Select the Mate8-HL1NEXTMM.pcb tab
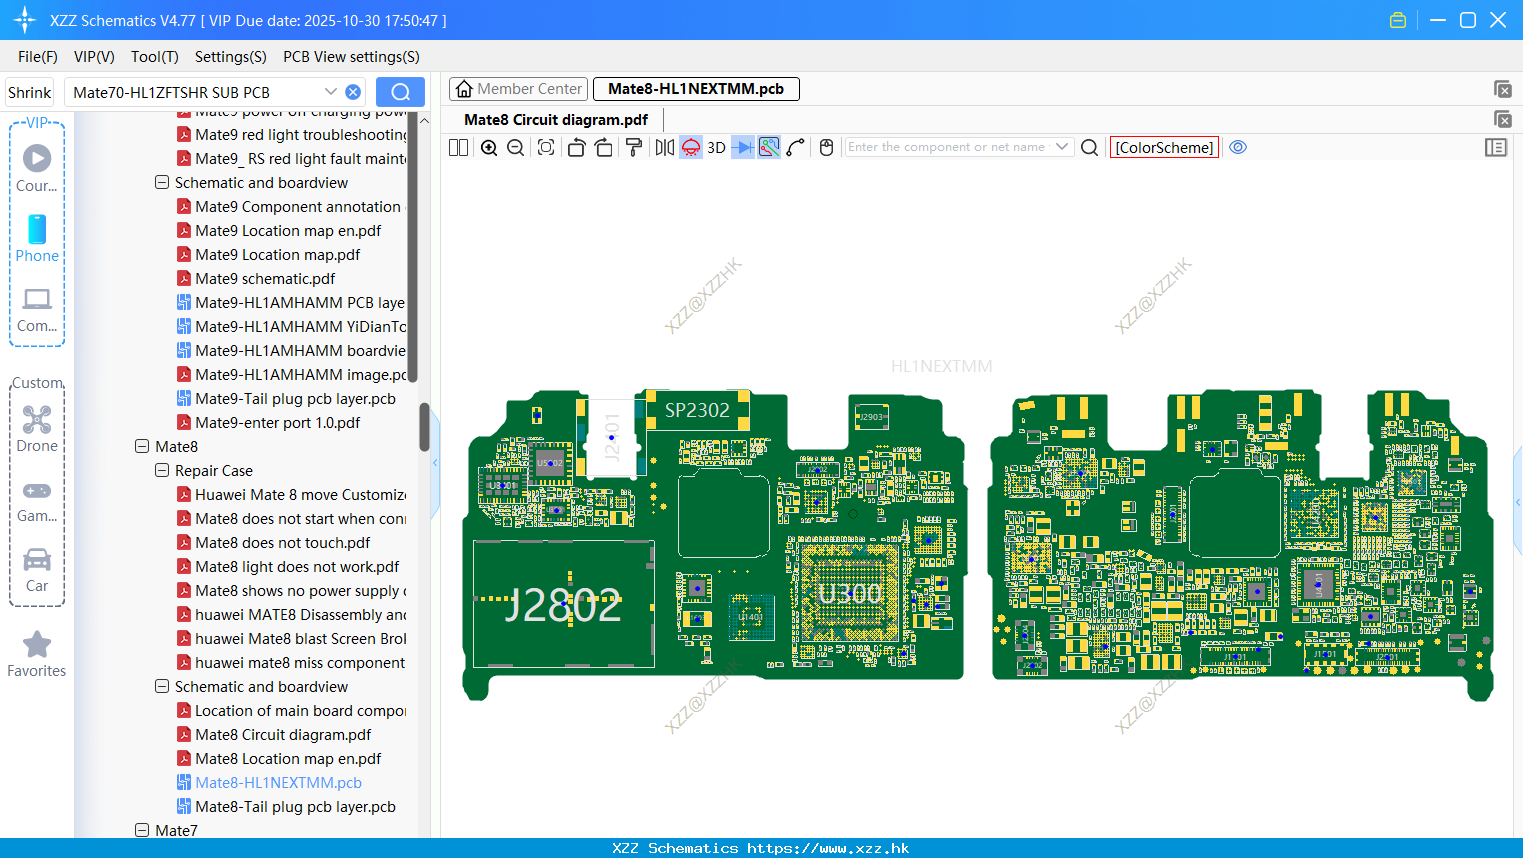This screenshot has width=1523, height=858. coord(696,89)
